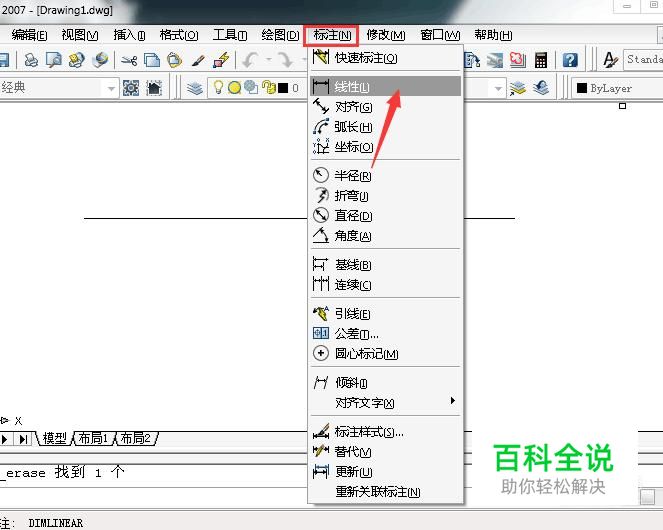
Task: Click the Paste clipboard icon
Action: [174, 60]
